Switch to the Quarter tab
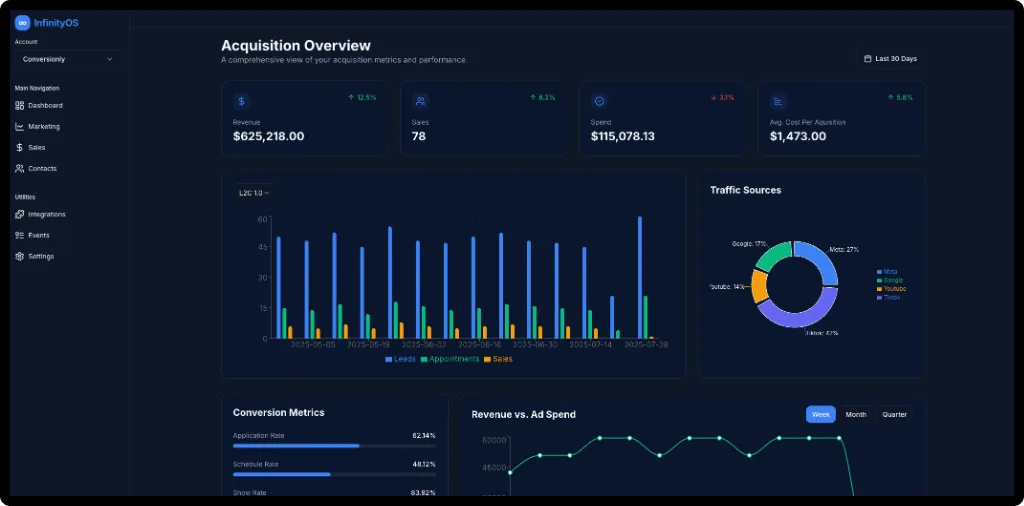Viewport: 1024px width, 506px height. click(894, 414)
